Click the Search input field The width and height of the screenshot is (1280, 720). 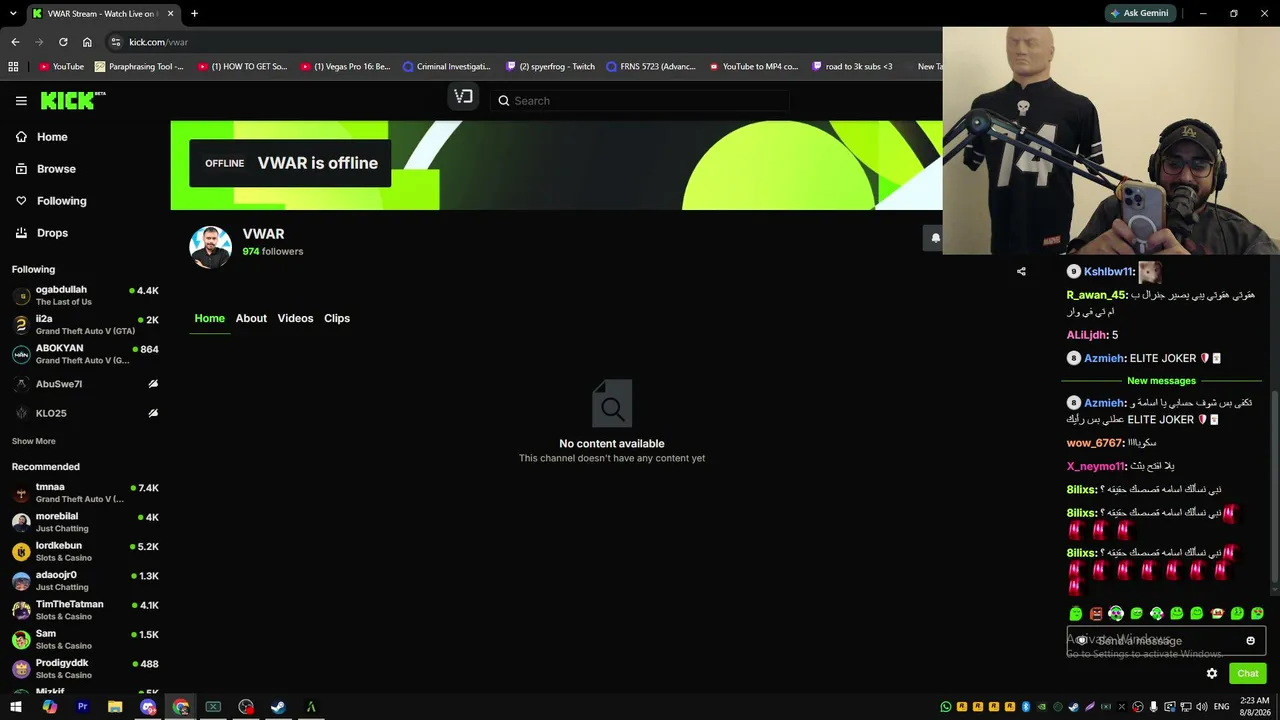click(640, 100)
